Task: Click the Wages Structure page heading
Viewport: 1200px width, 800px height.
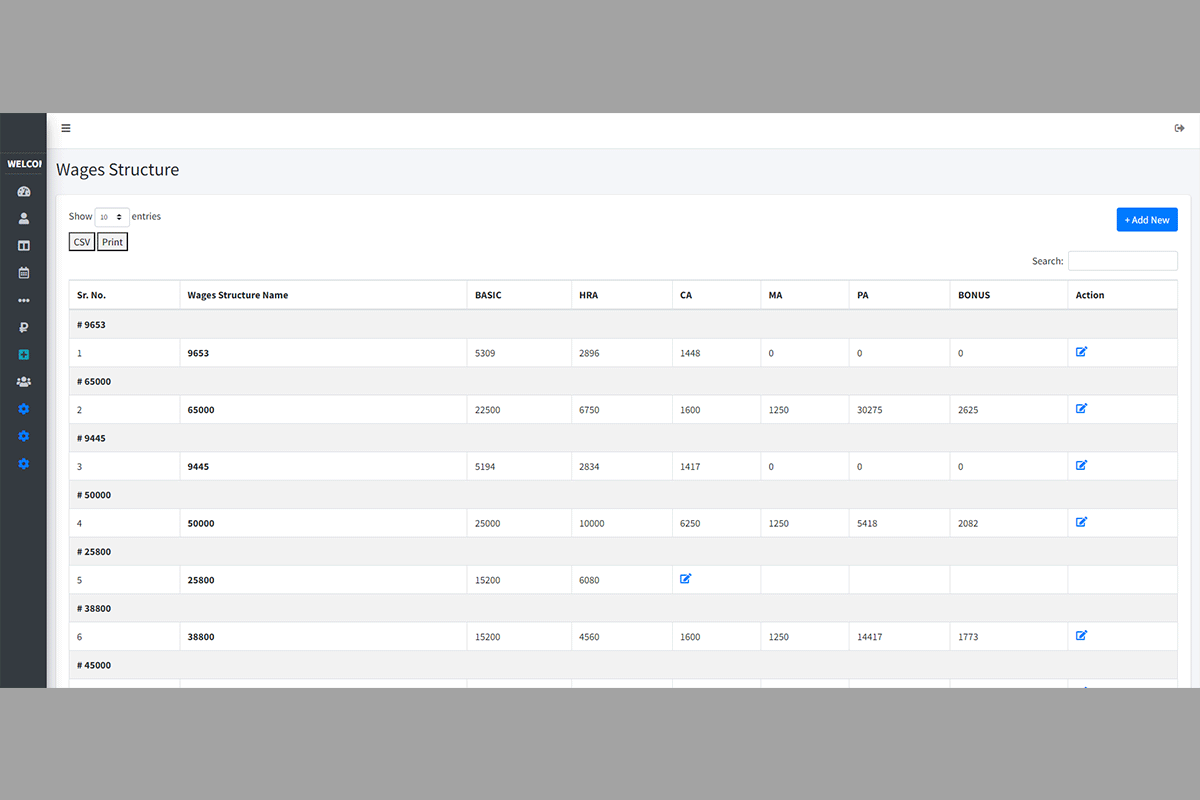Action: click(118, 170)
